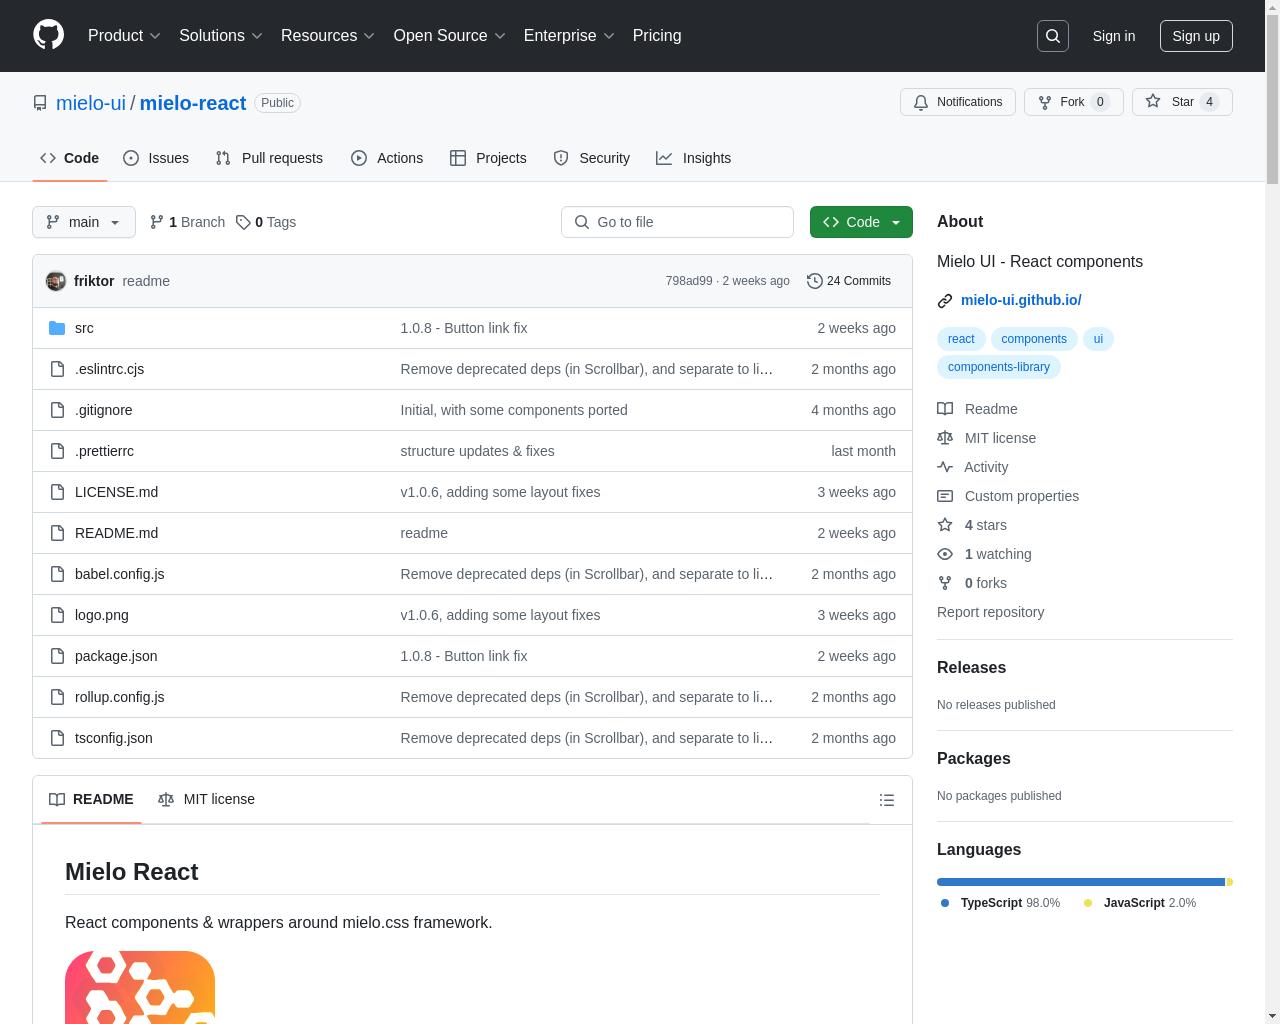Image resolution: width=1280 pixels, height=1024 pixels.
Task: Click the ui topic tag
Action: tap(1098, 339)
